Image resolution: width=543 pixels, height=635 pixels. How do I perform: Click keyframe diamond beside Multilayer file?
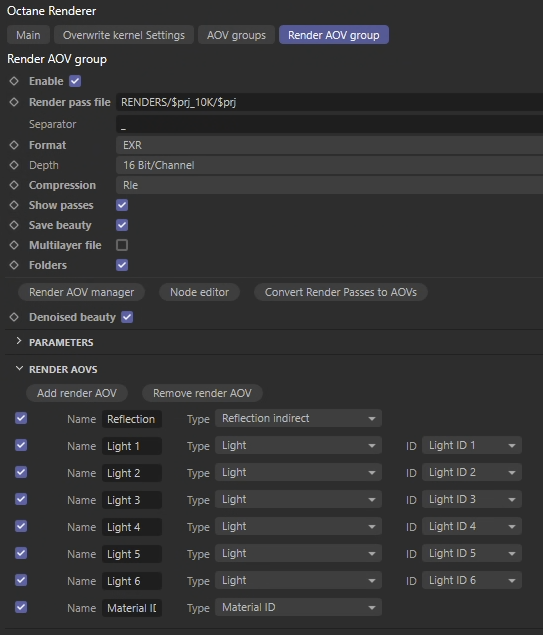point(14,245)
